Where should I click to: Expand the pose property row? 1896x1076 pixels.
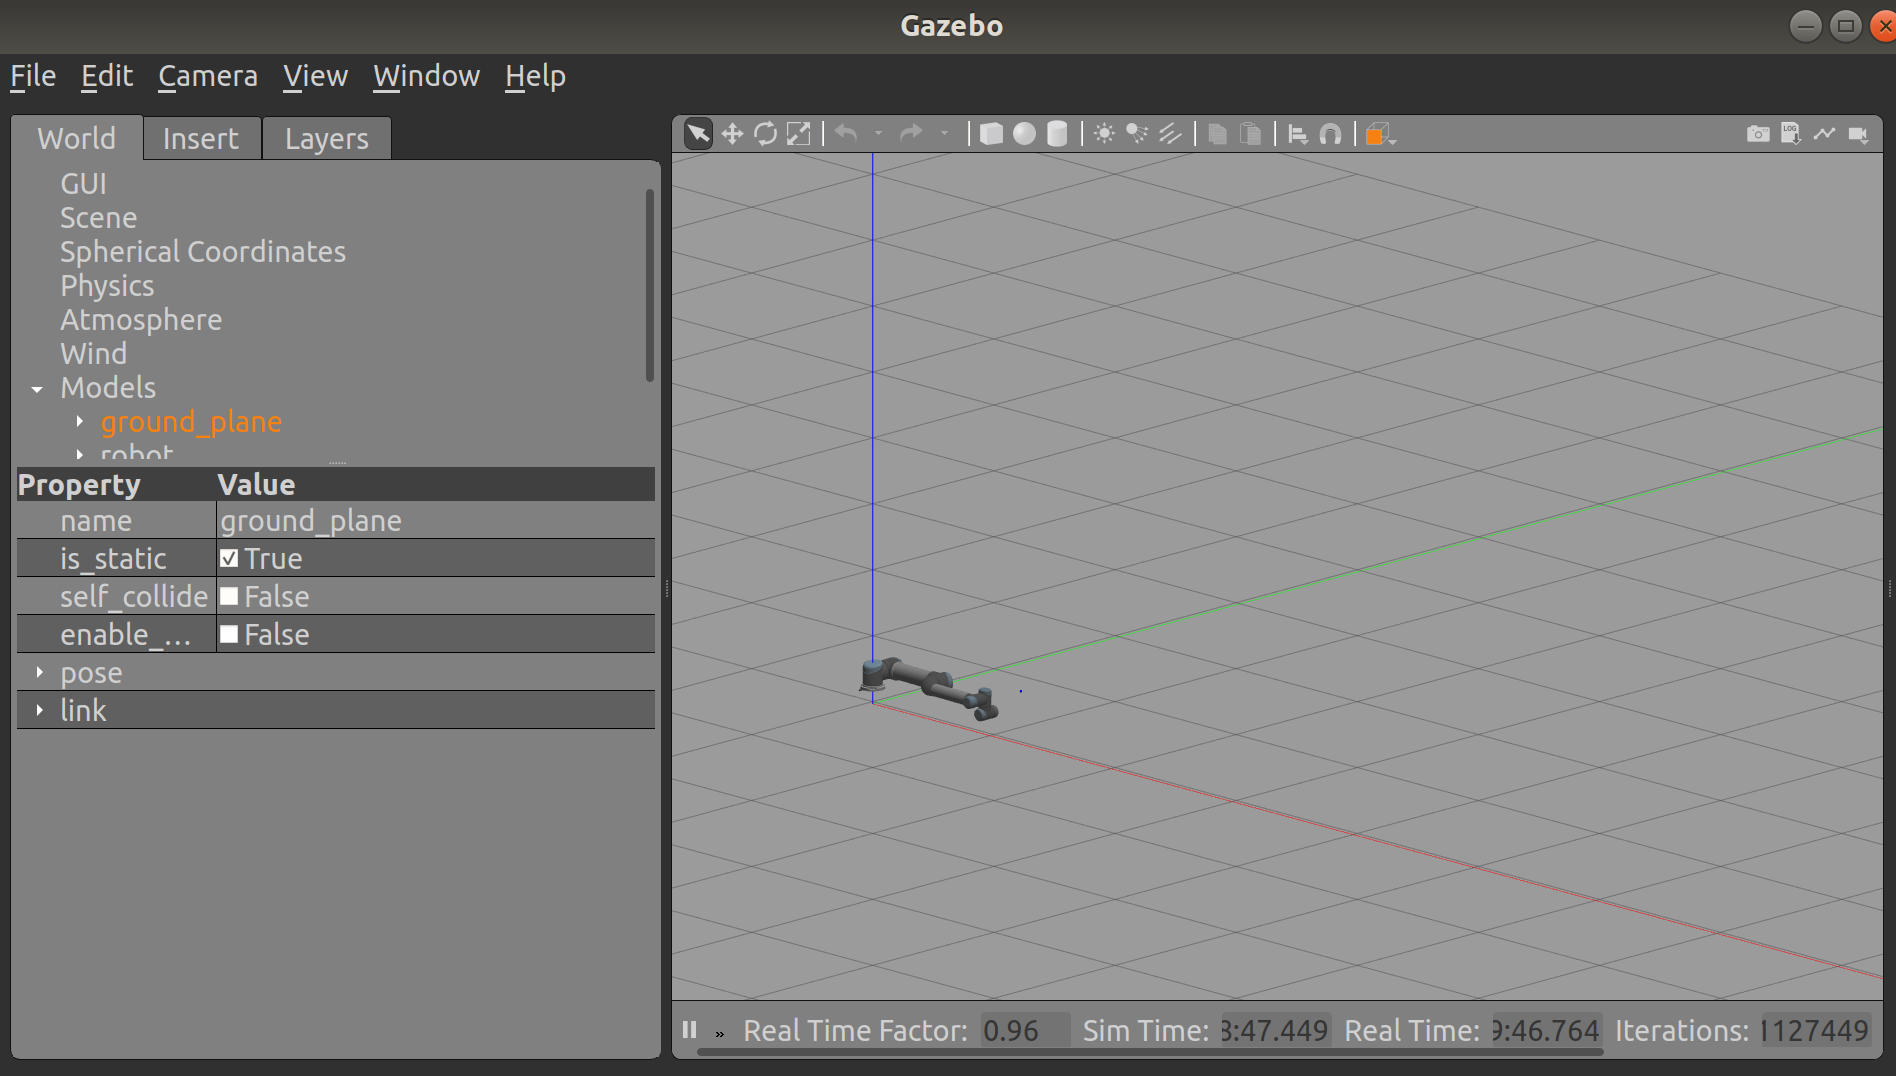pyautogui.click(x=40, y=672)
